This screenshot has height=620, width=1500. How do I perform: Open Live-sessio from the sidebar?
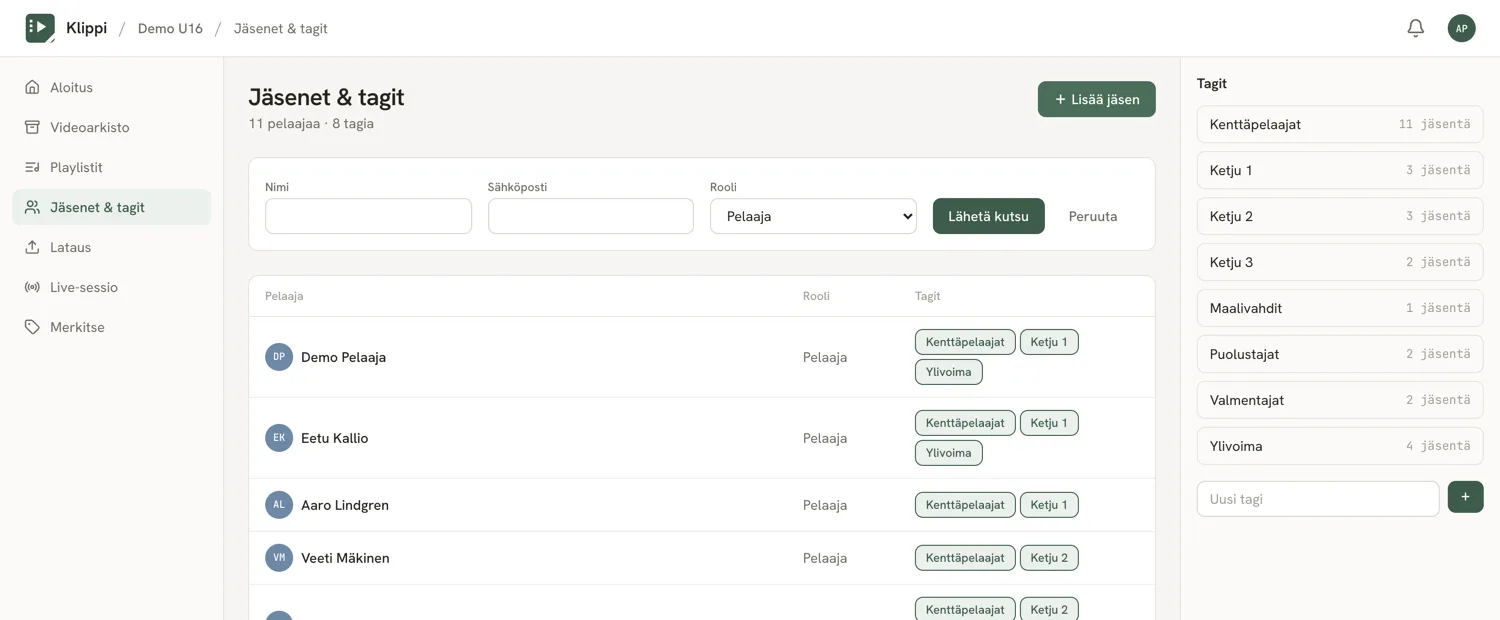112,287
